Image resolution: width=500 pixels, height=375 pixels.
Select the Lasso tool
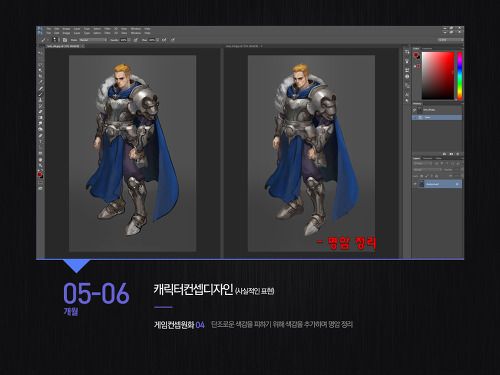coord(41,65)
